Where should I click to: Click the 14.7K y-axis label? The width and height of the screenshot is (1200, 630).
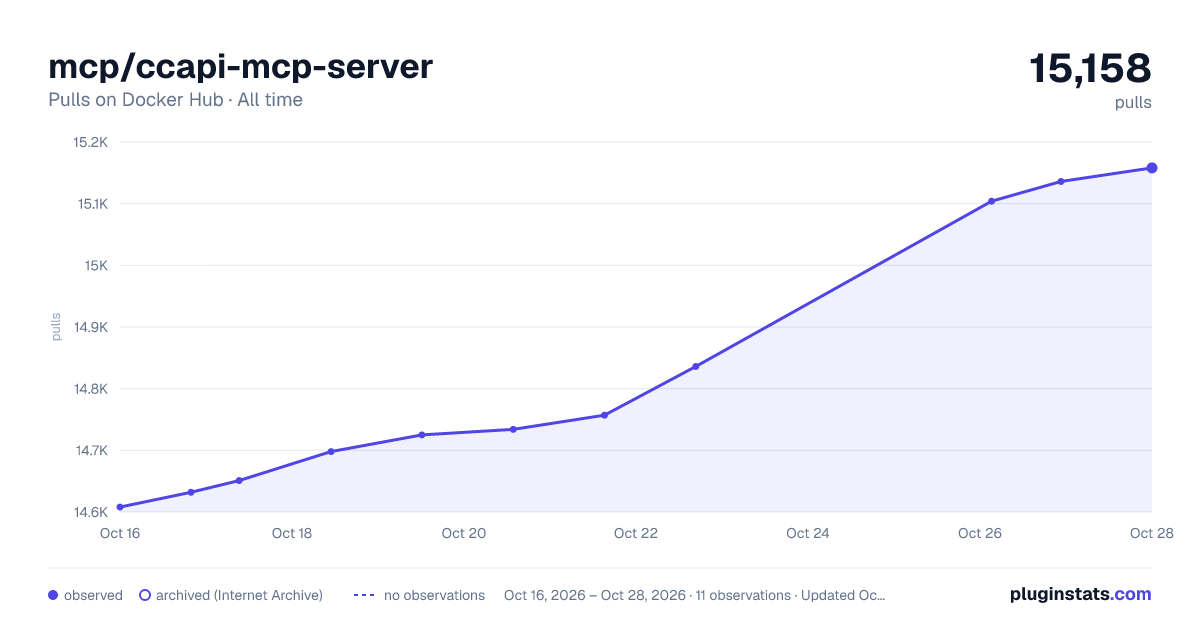(90, 450)
